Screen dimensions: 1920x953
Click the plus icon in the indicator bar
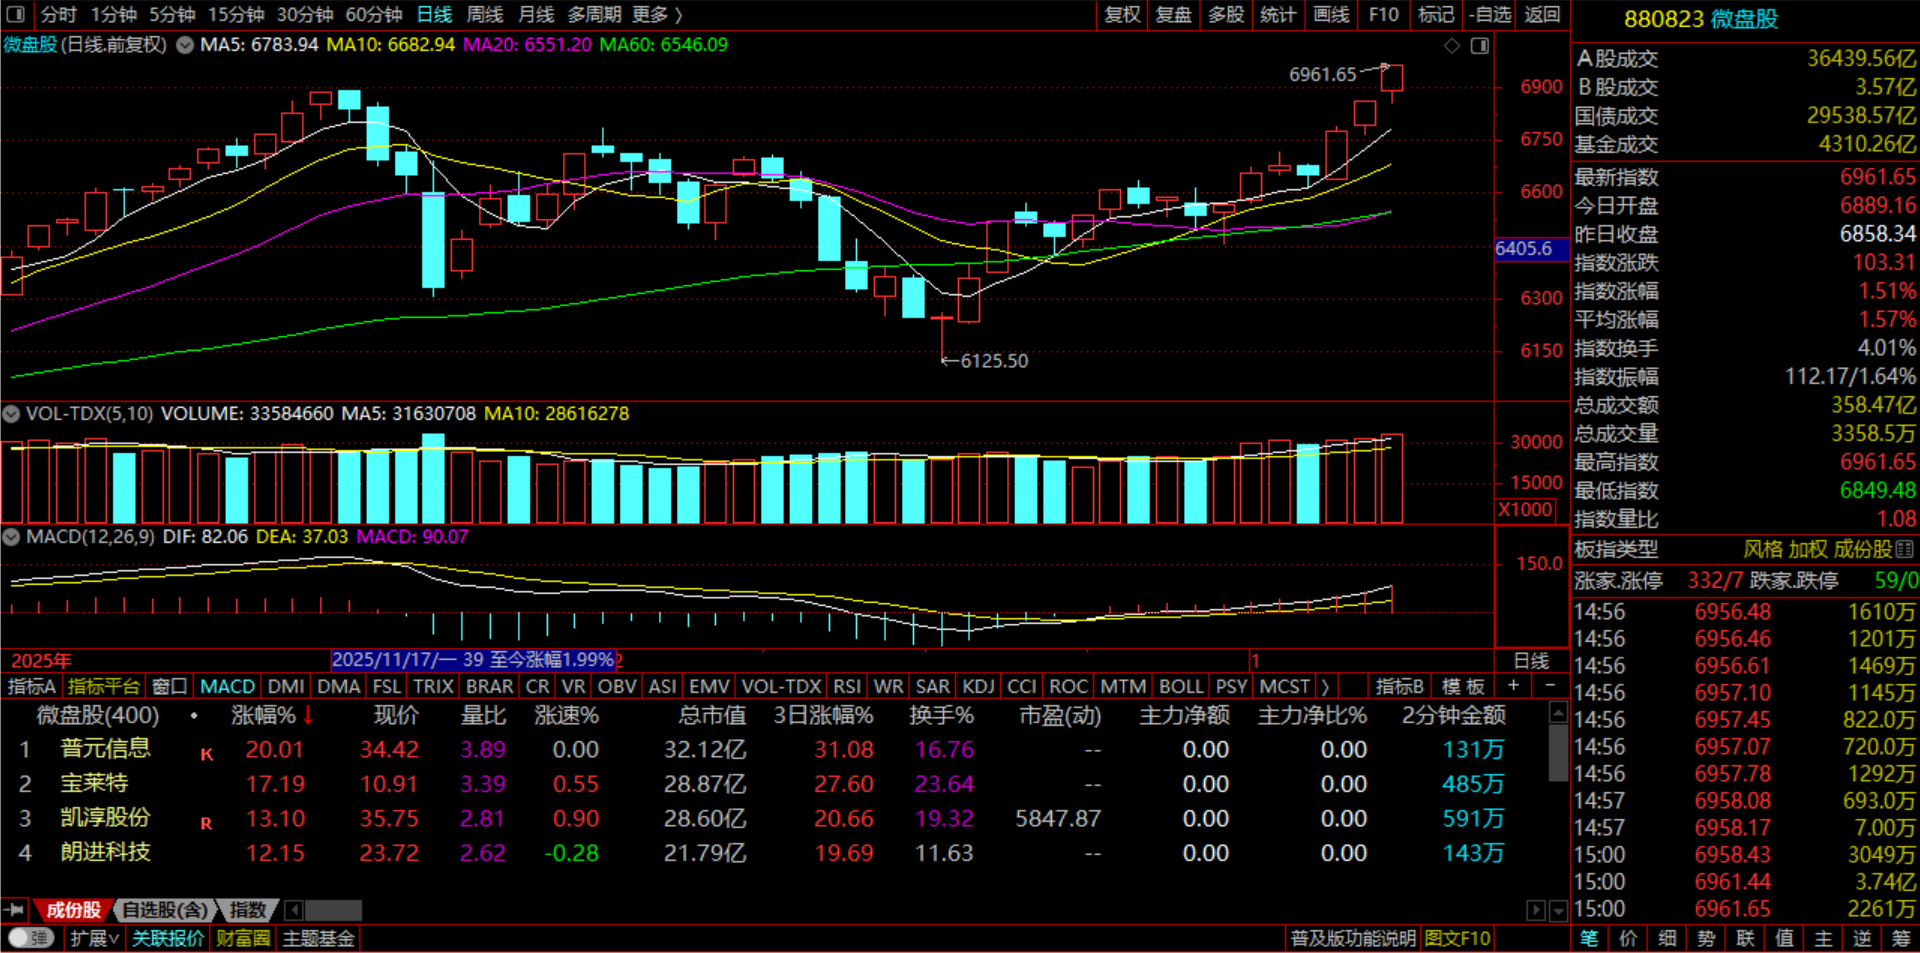[x=1513, y=686]
